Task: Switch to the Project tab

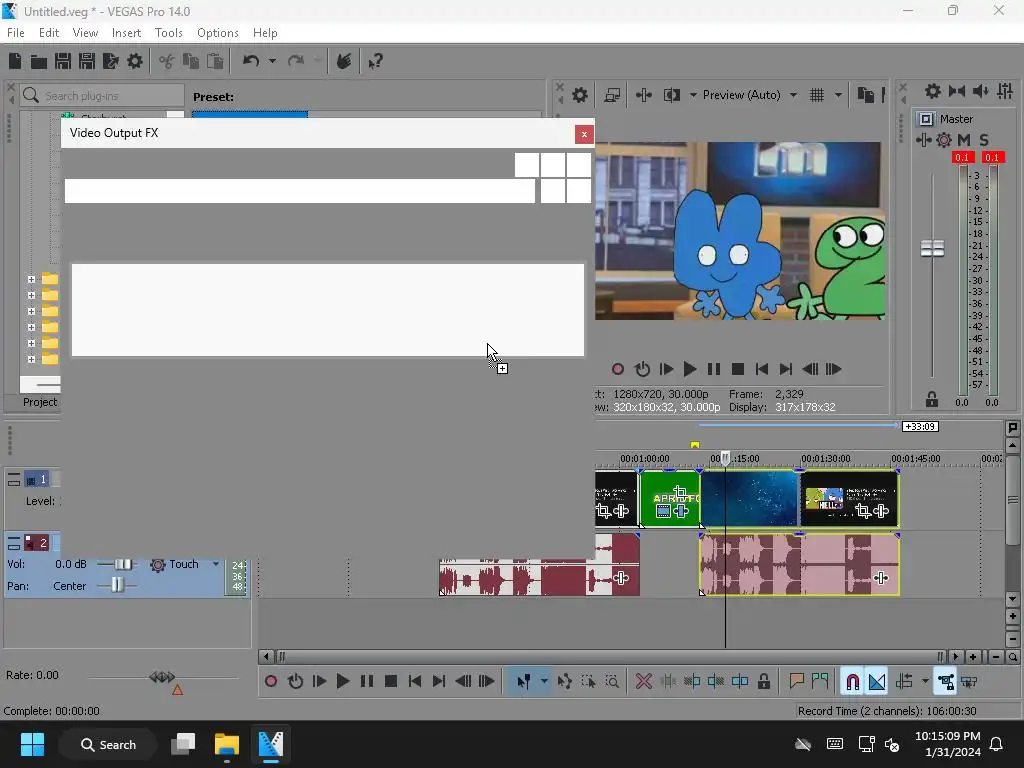Action: tap(40, 402)
